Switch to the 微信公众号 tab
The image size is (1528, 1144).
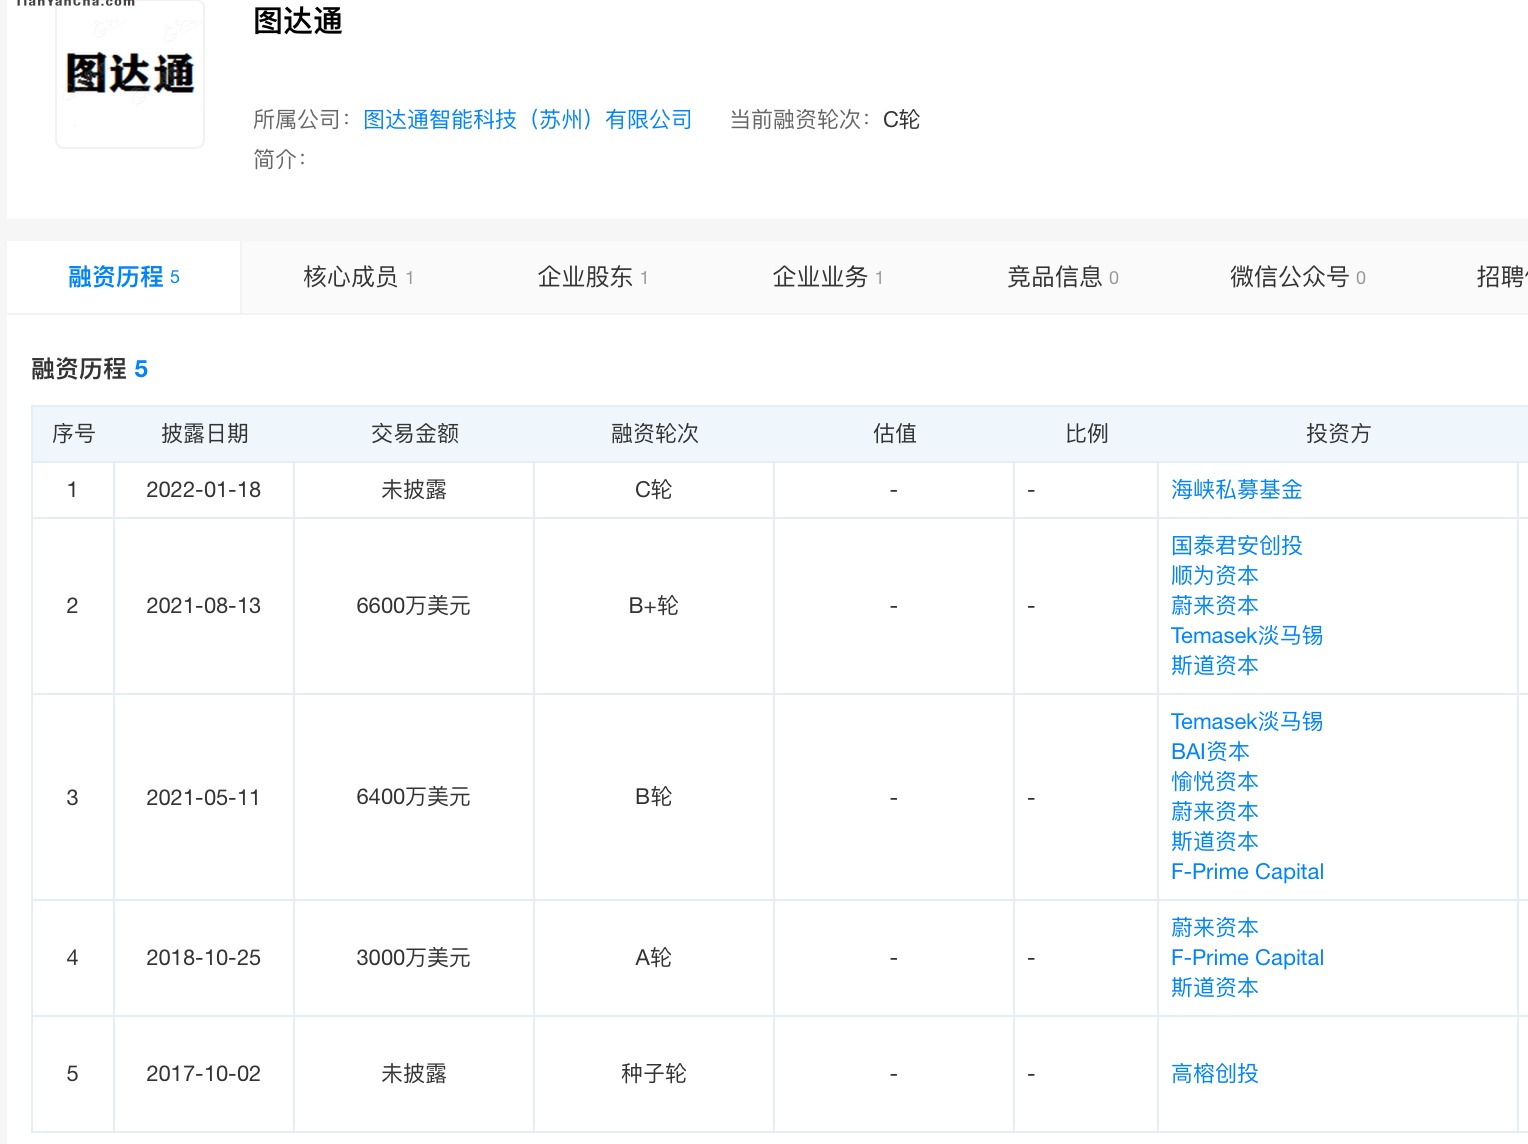(x=1298, y=277)
